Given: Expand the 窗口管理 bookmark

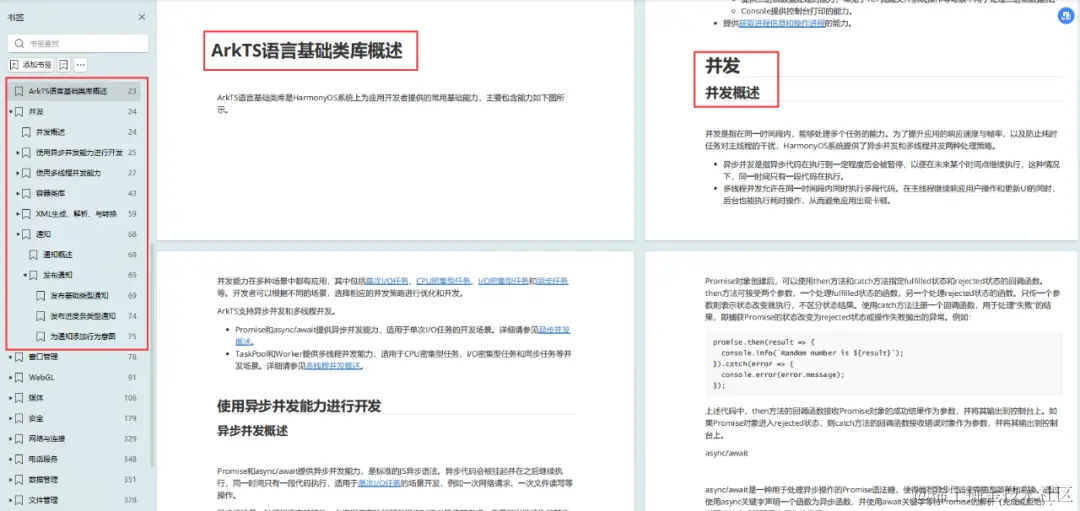Looking at the screenshot, I should coord(10,357).
